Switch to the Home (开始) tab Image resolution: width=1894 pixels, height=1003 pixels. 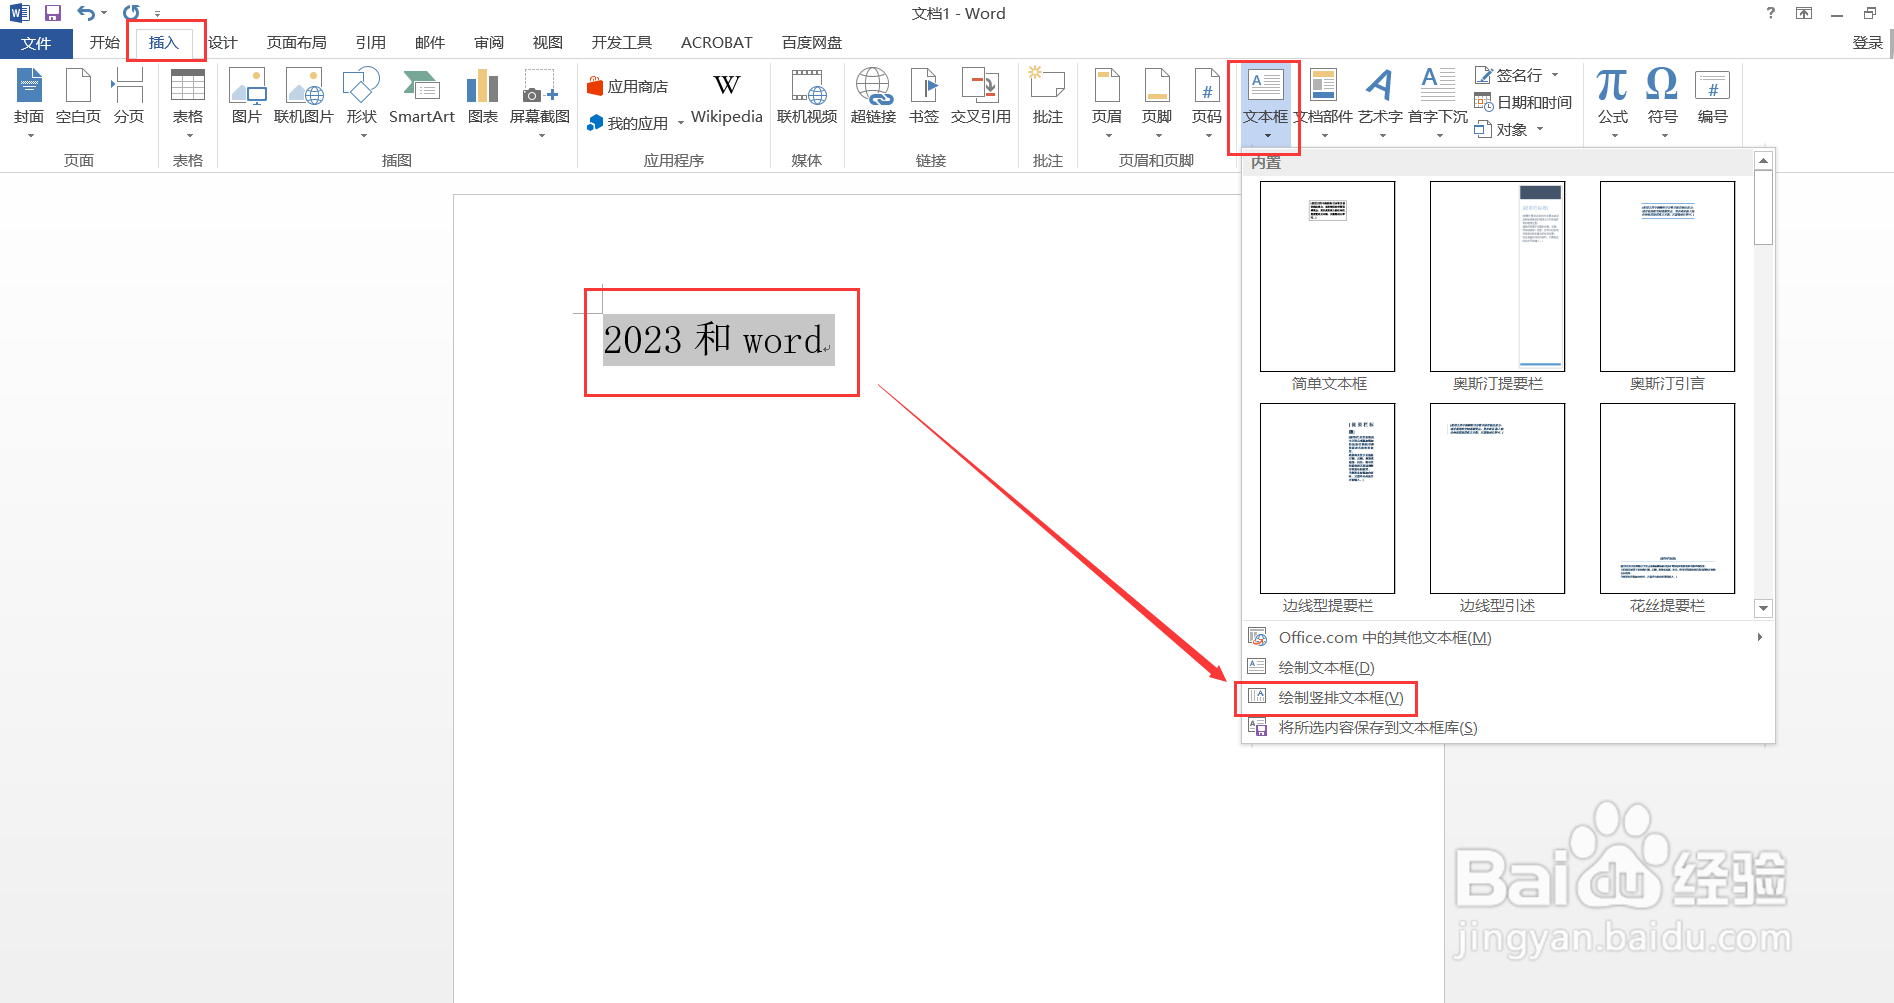104,43
